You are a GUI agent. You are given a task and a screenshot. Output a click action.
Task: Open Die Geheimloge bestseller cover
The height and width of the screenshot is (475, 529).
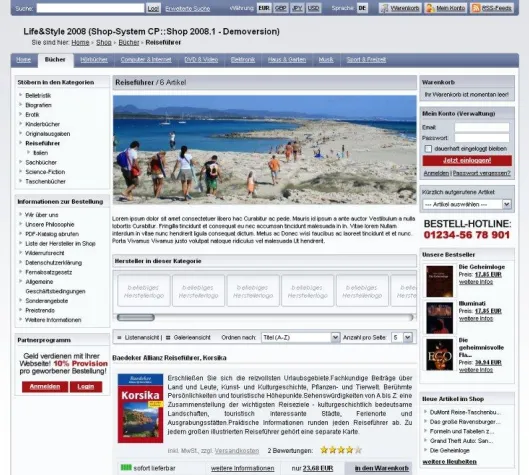click(x=439, y=281)
